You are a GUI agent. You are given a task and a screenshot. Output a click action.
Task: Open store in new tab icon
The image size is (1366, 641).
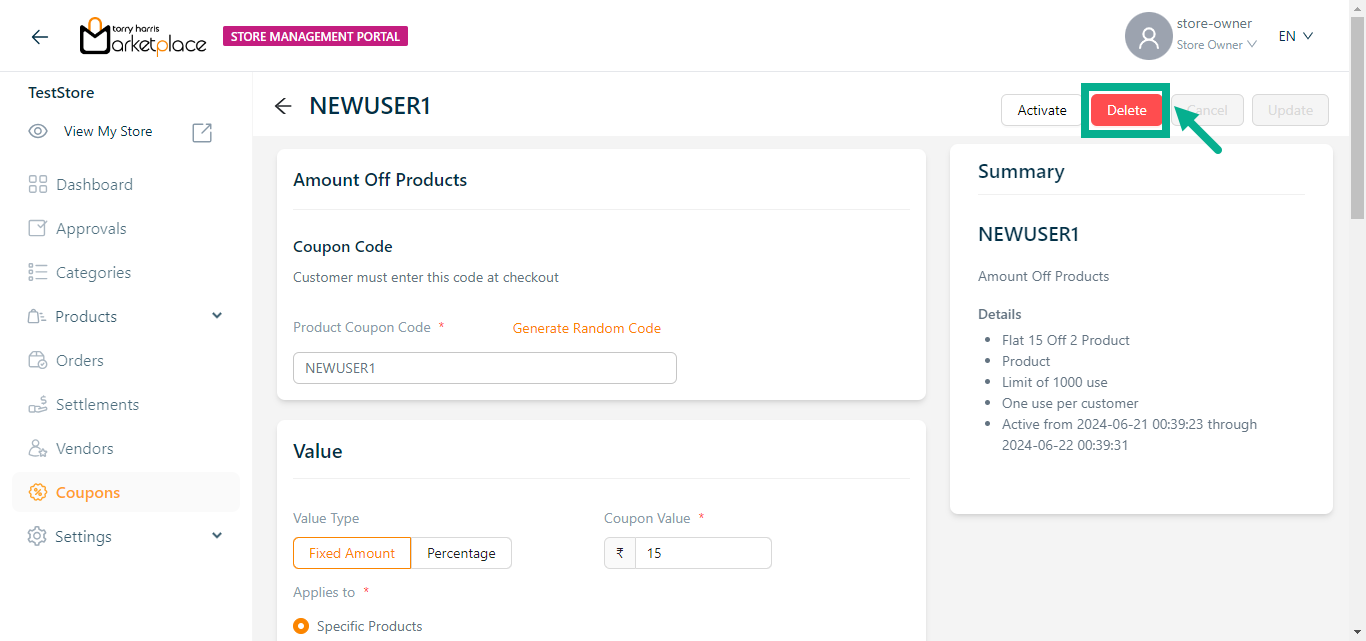point(202,132)
